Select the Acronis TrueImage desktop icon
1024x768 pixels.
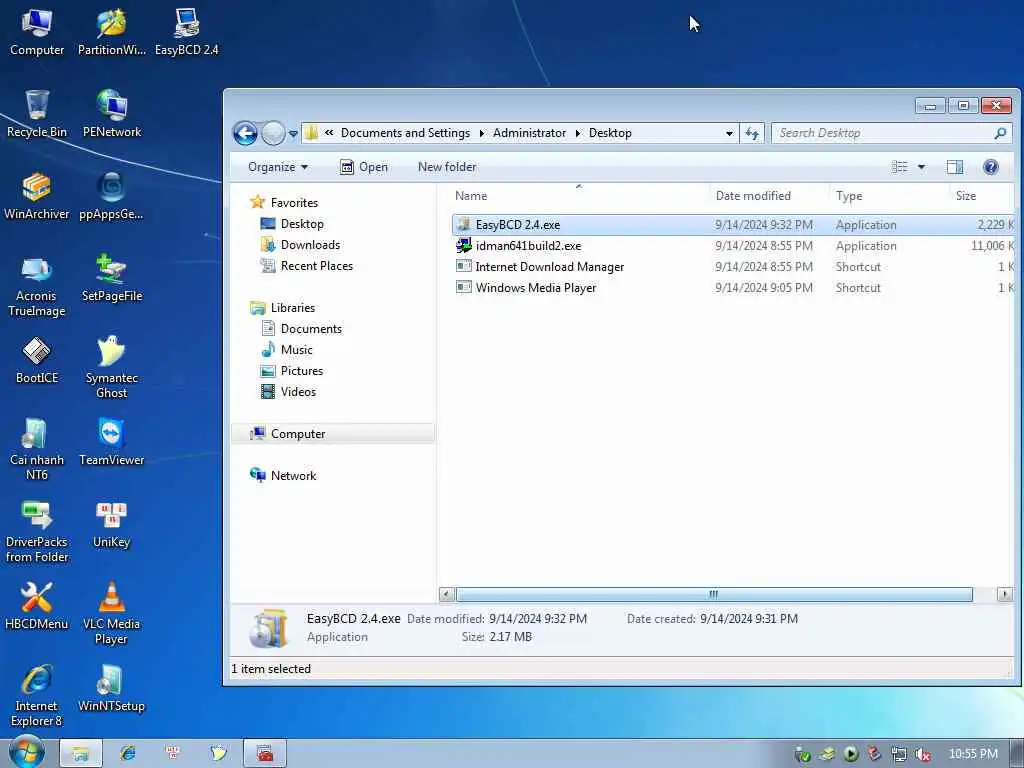(37, 286)
